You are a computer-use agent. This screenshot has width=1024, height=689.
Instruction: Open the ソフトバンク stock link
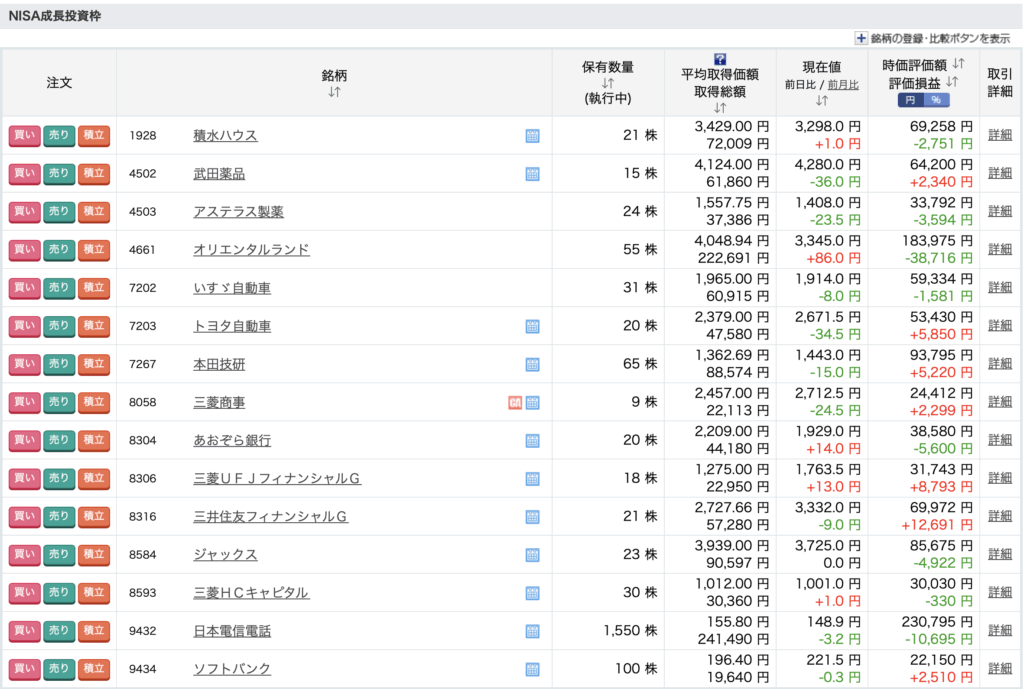coord(232,669)
